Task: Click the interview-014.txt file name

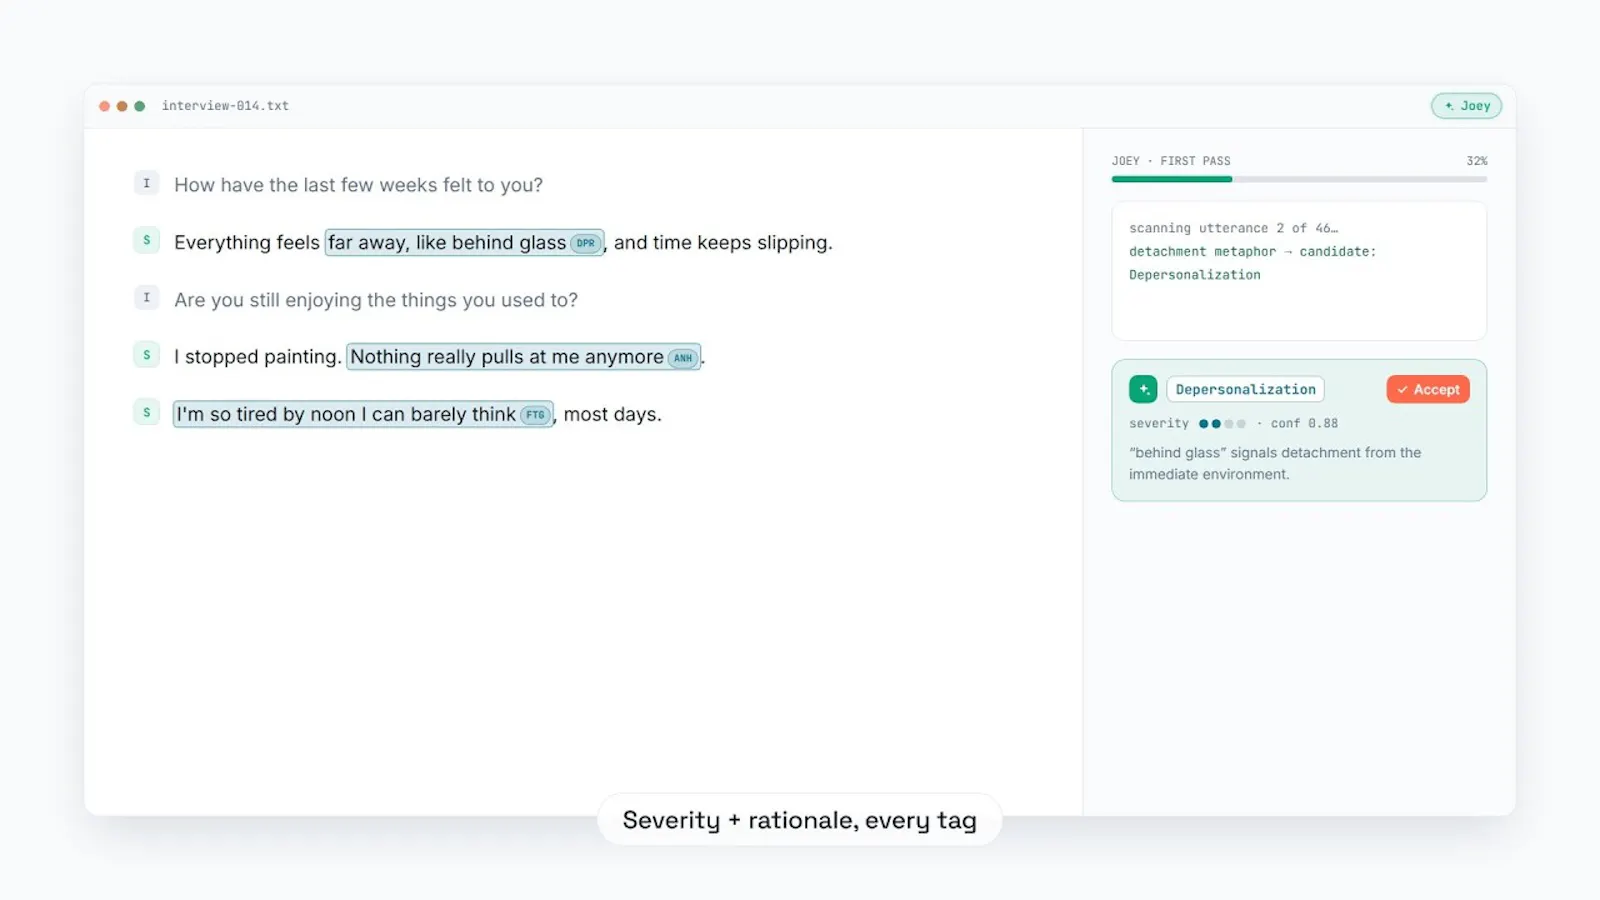Action: [225, 106]
